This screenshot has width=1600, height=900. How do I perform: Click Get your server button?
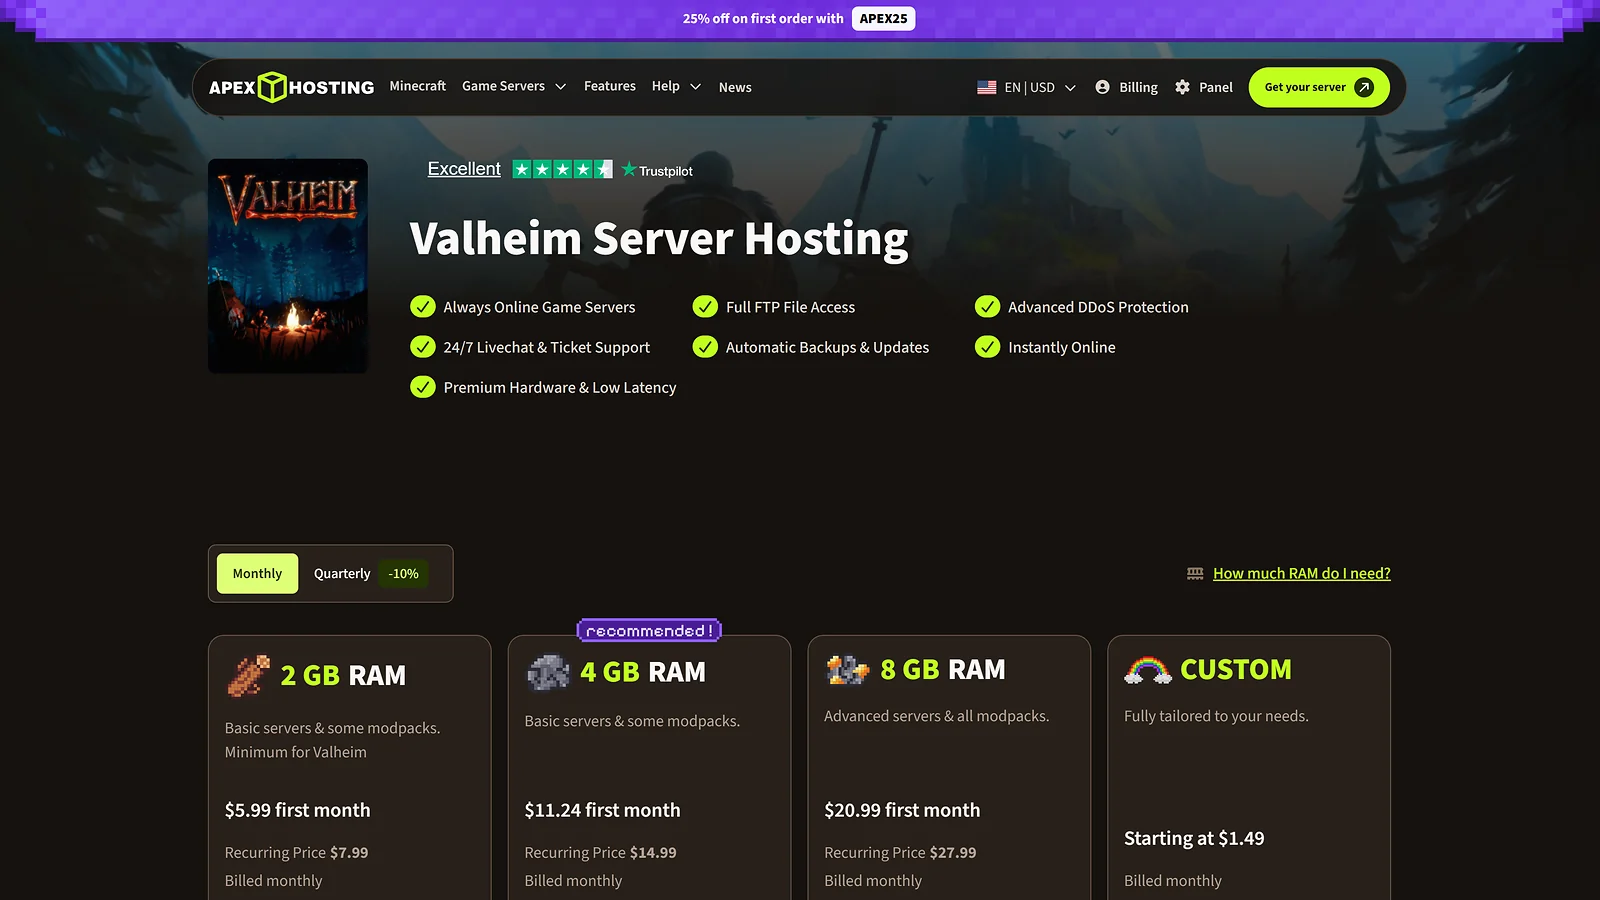[x=1319, y=87]
